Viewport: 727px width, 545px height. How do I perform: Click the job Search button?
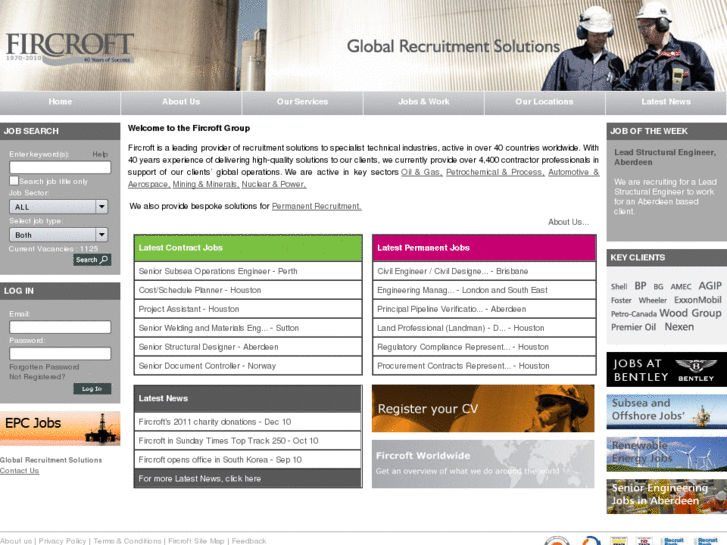click(x=92, y=260)
